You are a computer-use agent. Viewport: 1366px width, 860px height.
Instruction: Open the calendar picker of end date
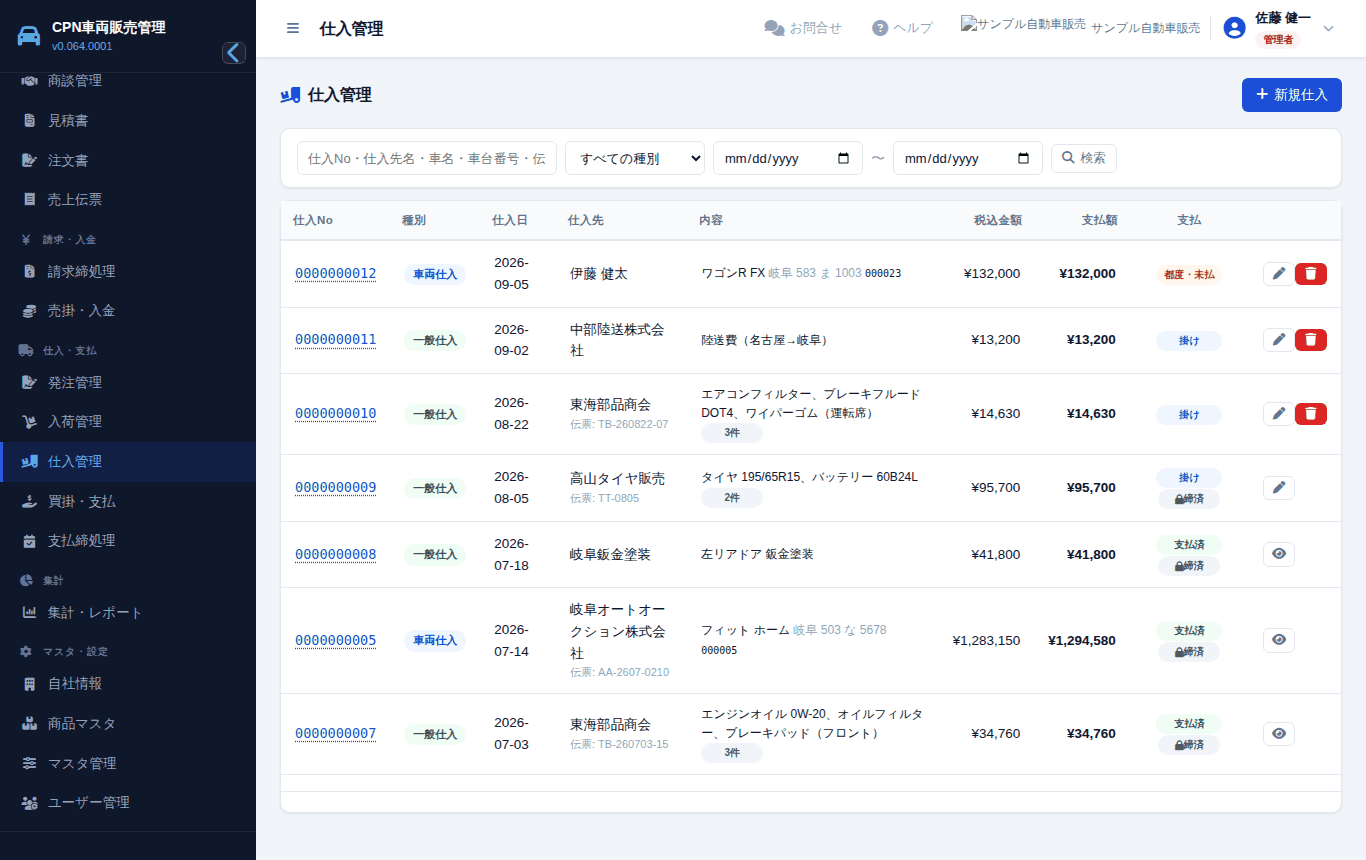click(1023, 158)
